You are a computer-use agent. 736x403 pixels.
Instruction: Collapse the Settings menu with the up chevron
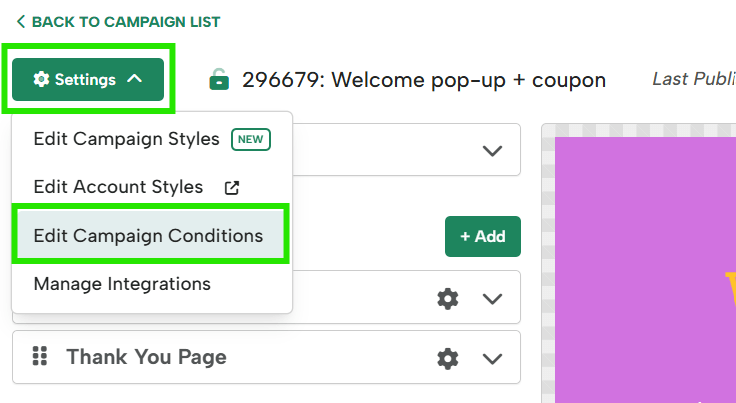(x=135, y=79)
